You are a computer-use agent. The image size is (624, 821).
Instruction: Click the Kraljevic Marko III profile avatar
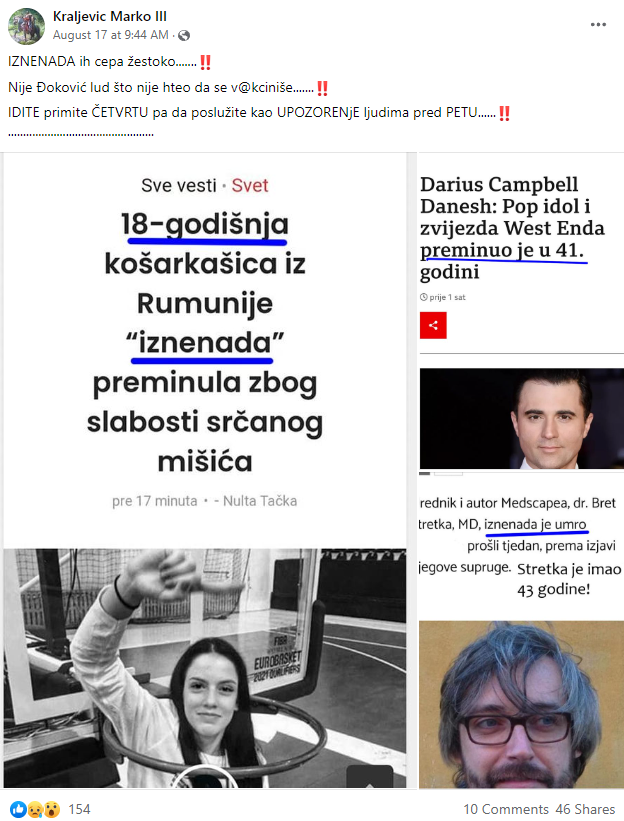26,26
